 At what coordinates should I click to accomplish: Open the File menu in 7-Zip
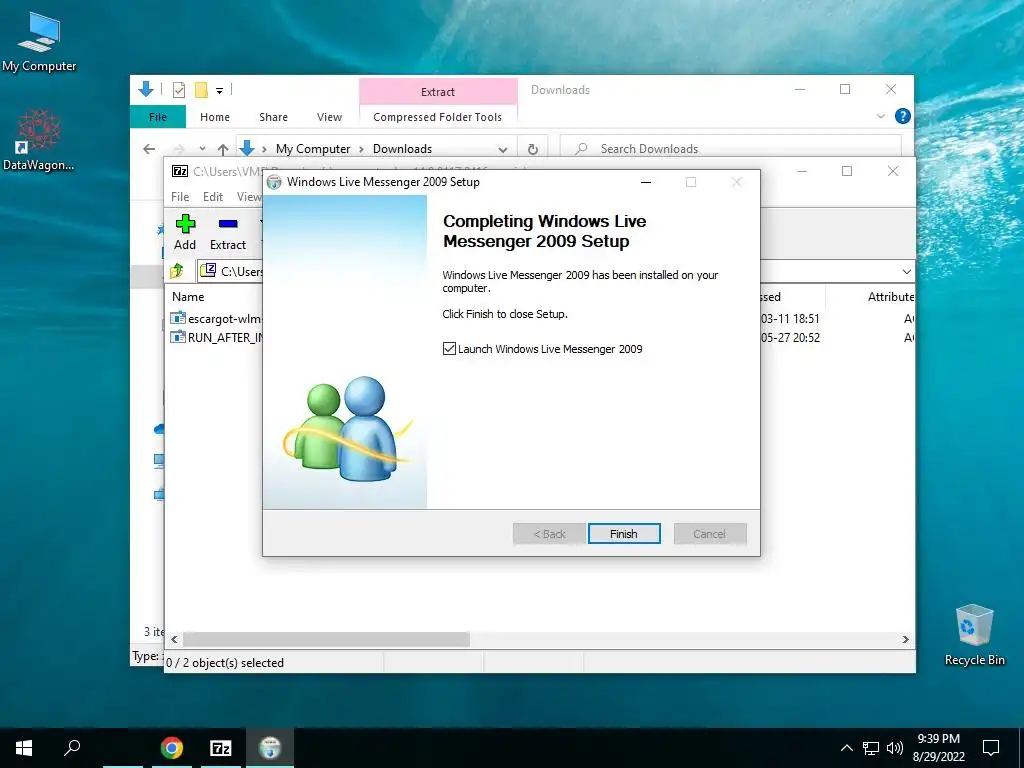pyautogui.click(x=180, y=197)
